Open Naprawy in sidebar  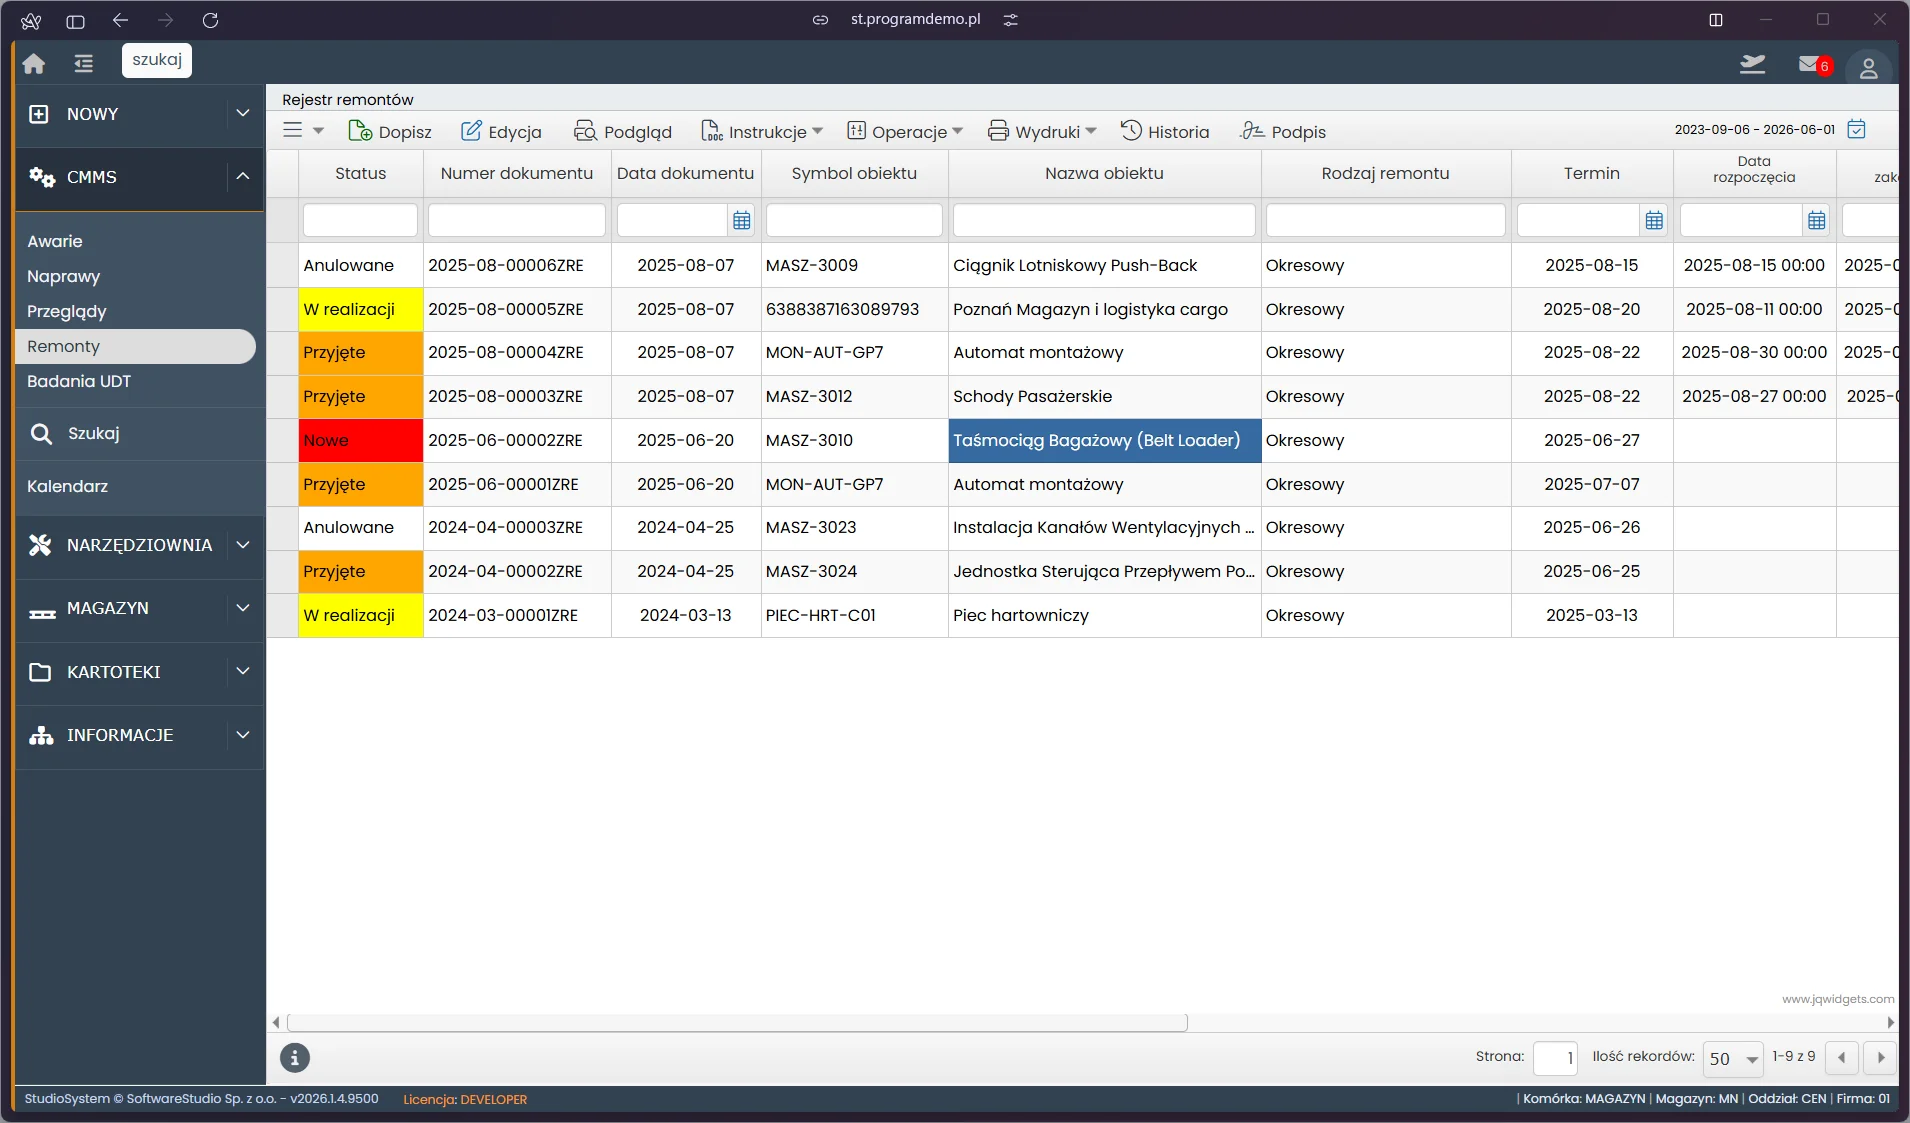(64, 276)
